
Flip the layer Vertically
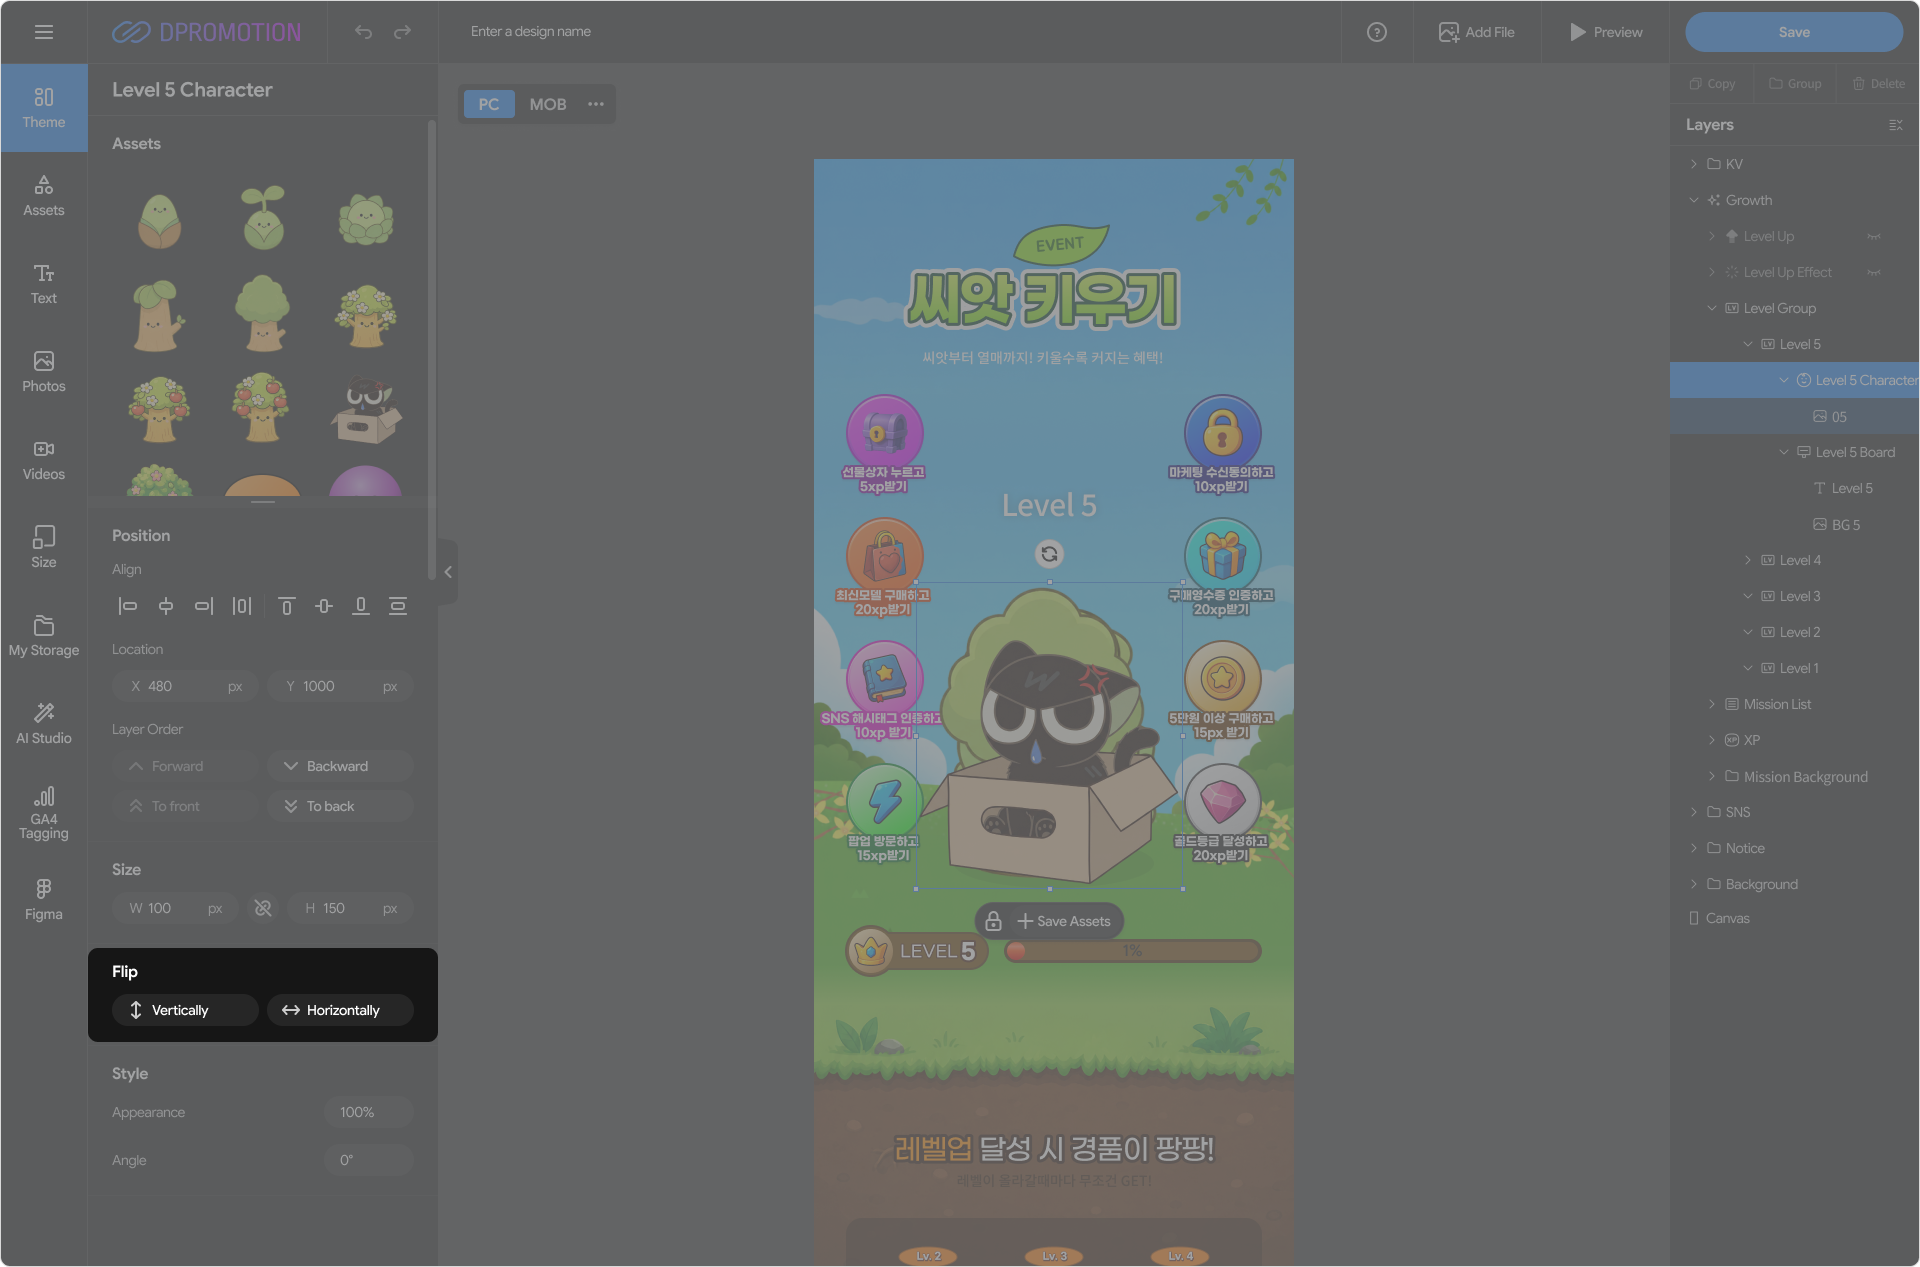point(184,1010)
